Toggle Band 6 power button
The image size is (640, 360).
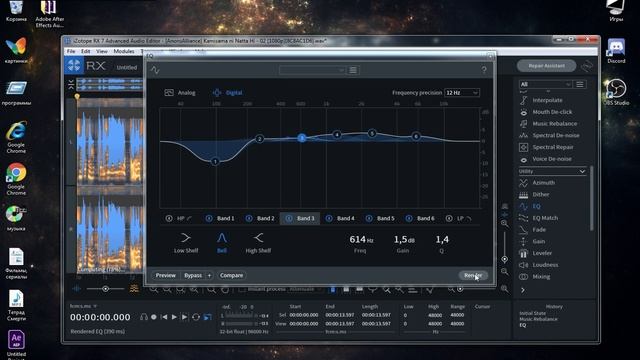(x=409, y=218)
